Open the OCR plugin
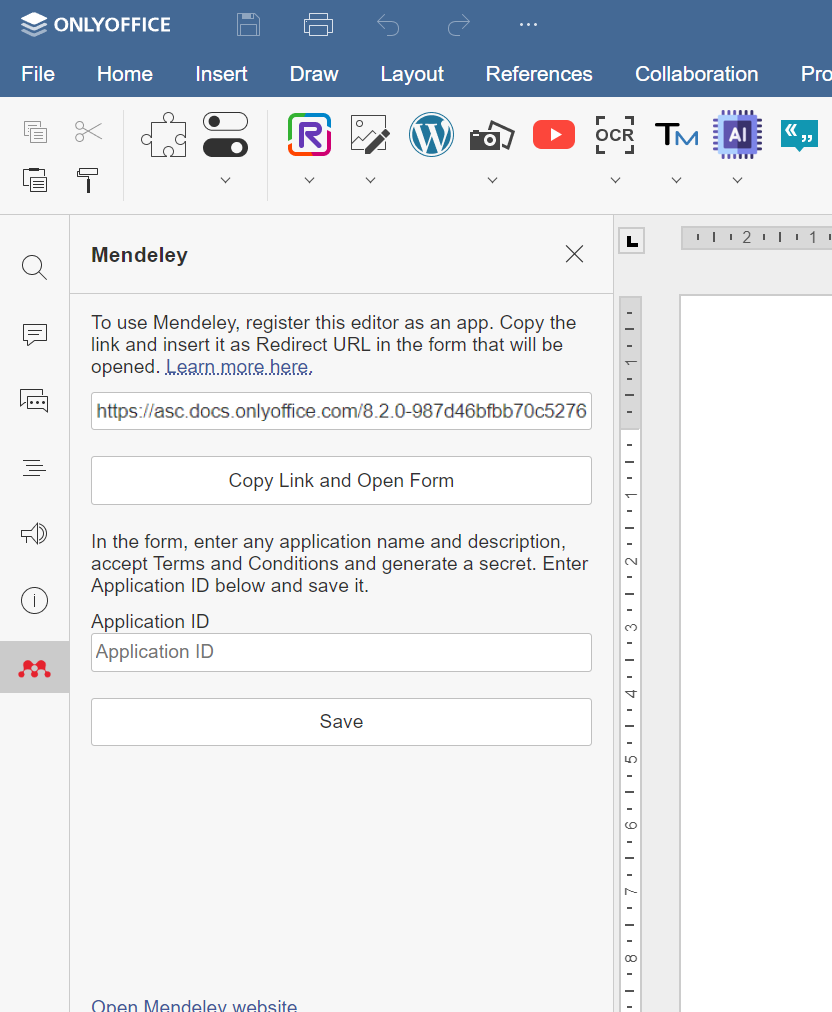The image size is (832, 1012). tap(614, 135)
